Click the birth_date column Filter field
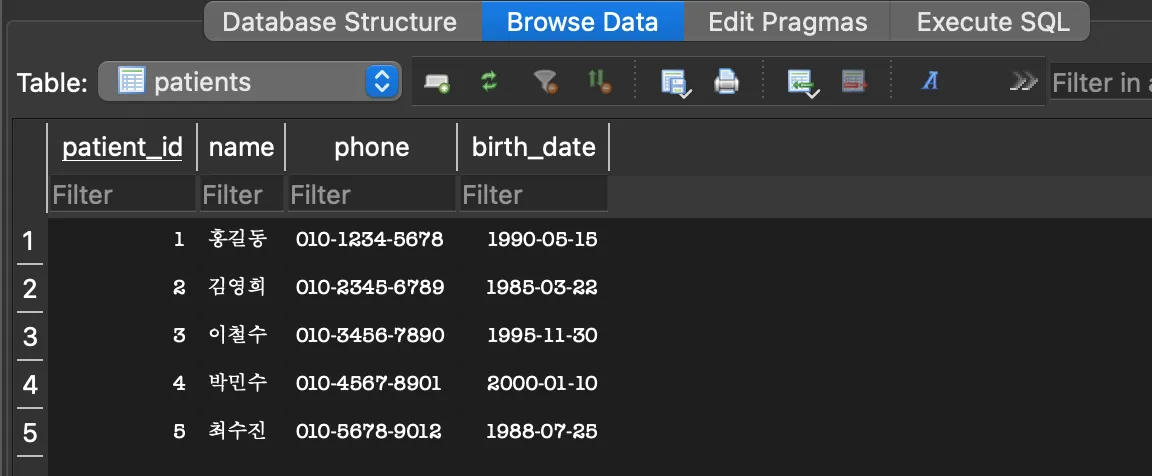Viewport: 1152px width, 476px height. coord(534,195)
